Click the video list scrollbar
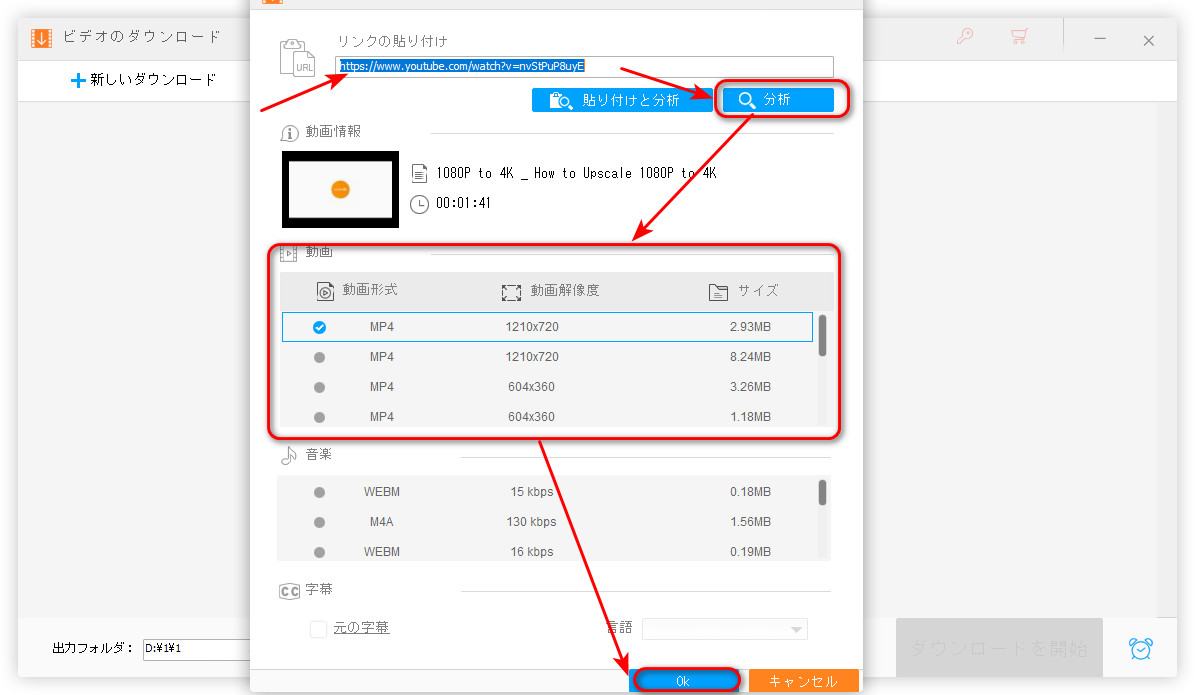The image size is (1195, 695). click(822, 336)
